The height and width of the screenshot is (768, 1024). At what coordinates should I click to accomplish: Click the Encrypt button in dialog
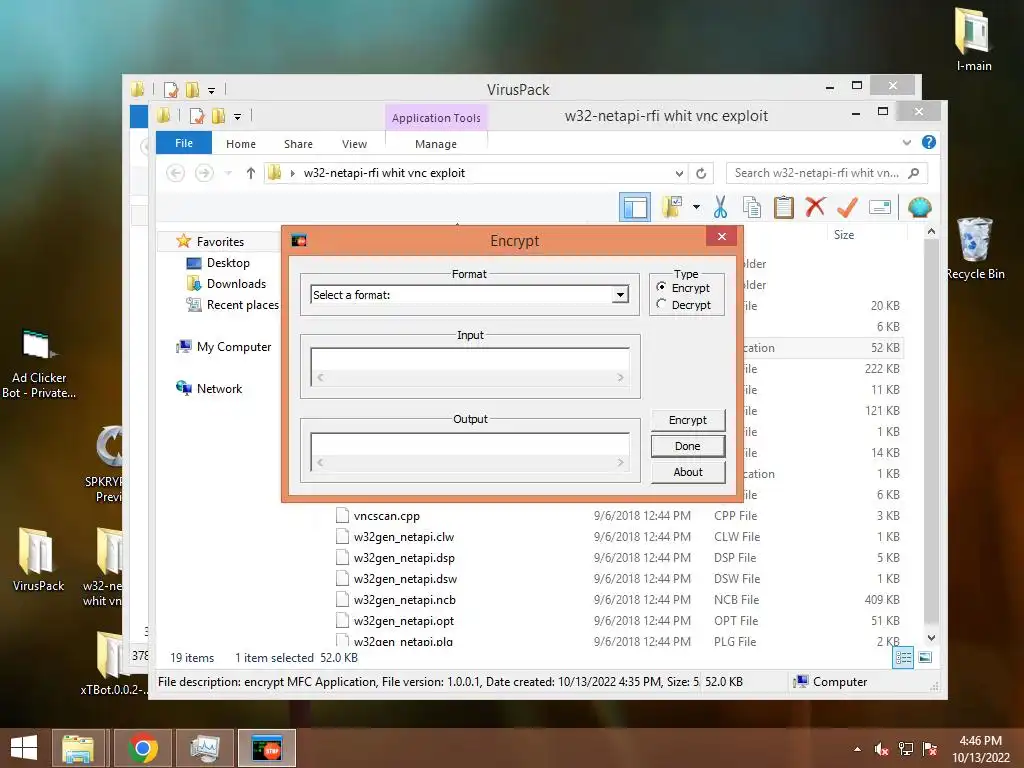coord(688,420)
